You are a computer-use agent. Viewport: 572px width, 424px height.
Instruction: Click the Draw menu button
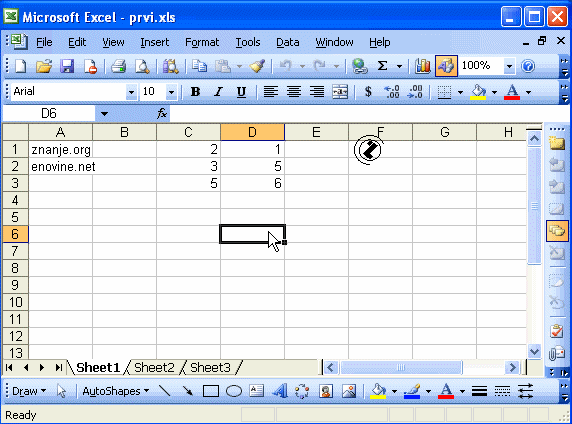[x=29, y=391]
